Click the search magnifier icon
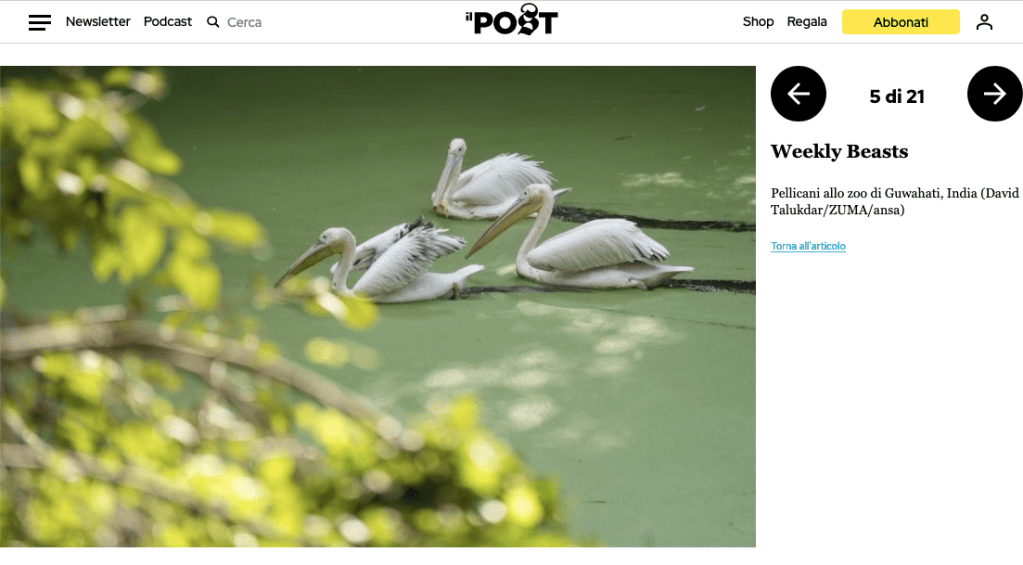This screenshot has width=1023, height=565. [213, 22]
